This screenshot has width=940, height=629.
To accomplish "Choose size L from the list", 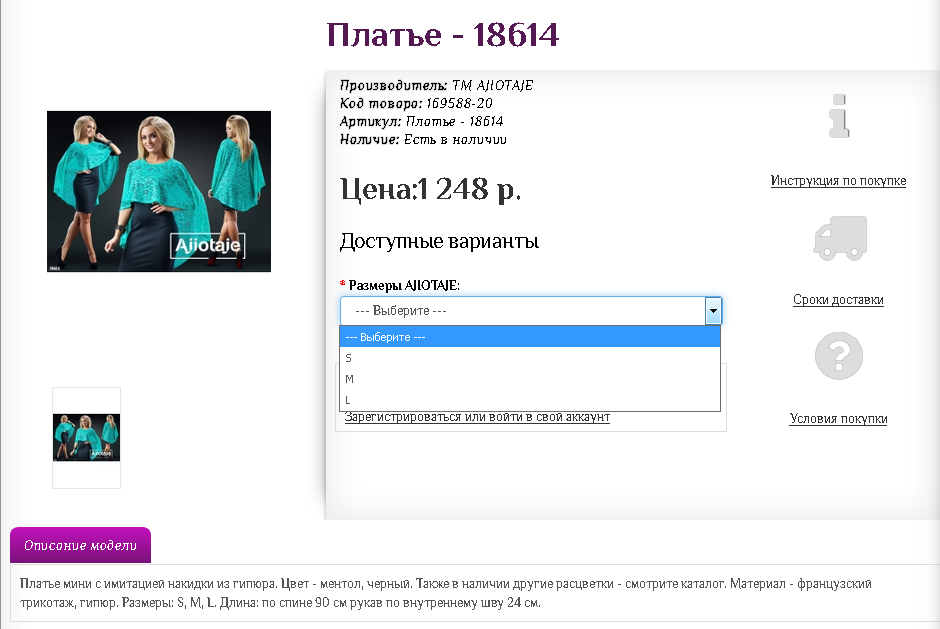I will 530,400.
